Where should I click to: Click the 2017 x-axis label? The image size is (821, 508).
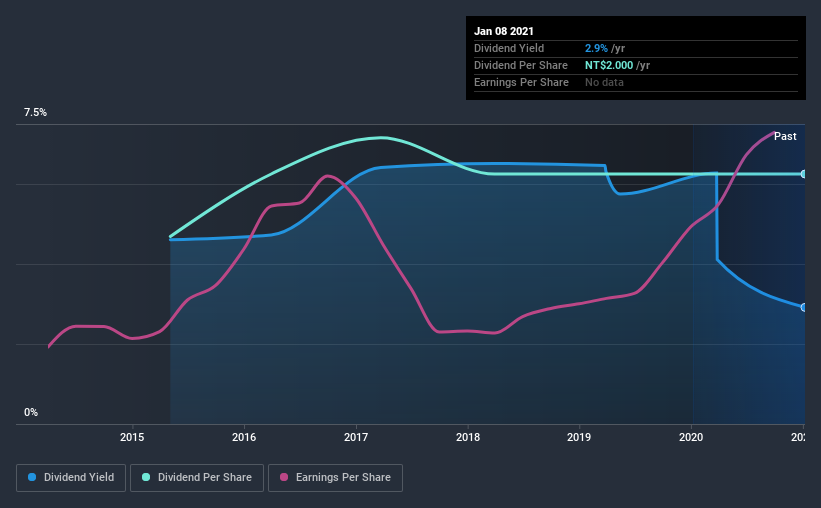tap(356, 437)
